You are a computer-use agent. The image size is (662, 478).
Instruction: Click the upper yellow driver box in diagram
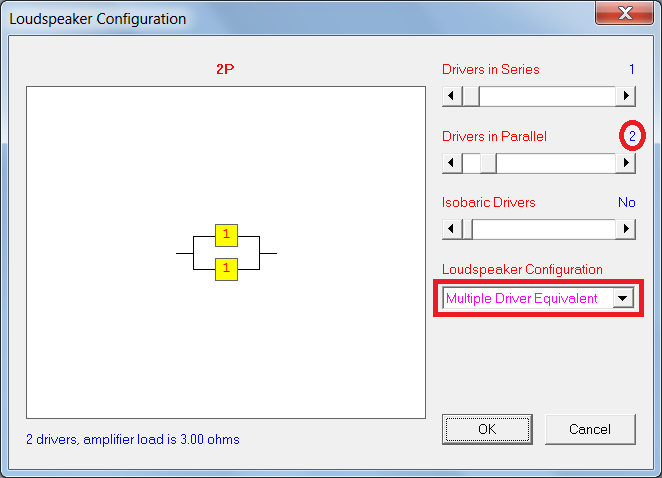[x=226, y=235]
